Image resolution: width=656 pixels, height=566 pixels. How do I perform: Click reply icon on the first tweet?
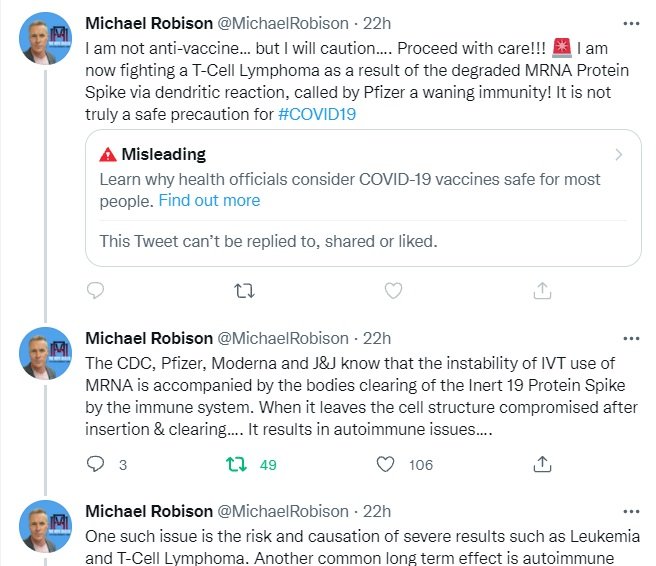pos(96,291)
